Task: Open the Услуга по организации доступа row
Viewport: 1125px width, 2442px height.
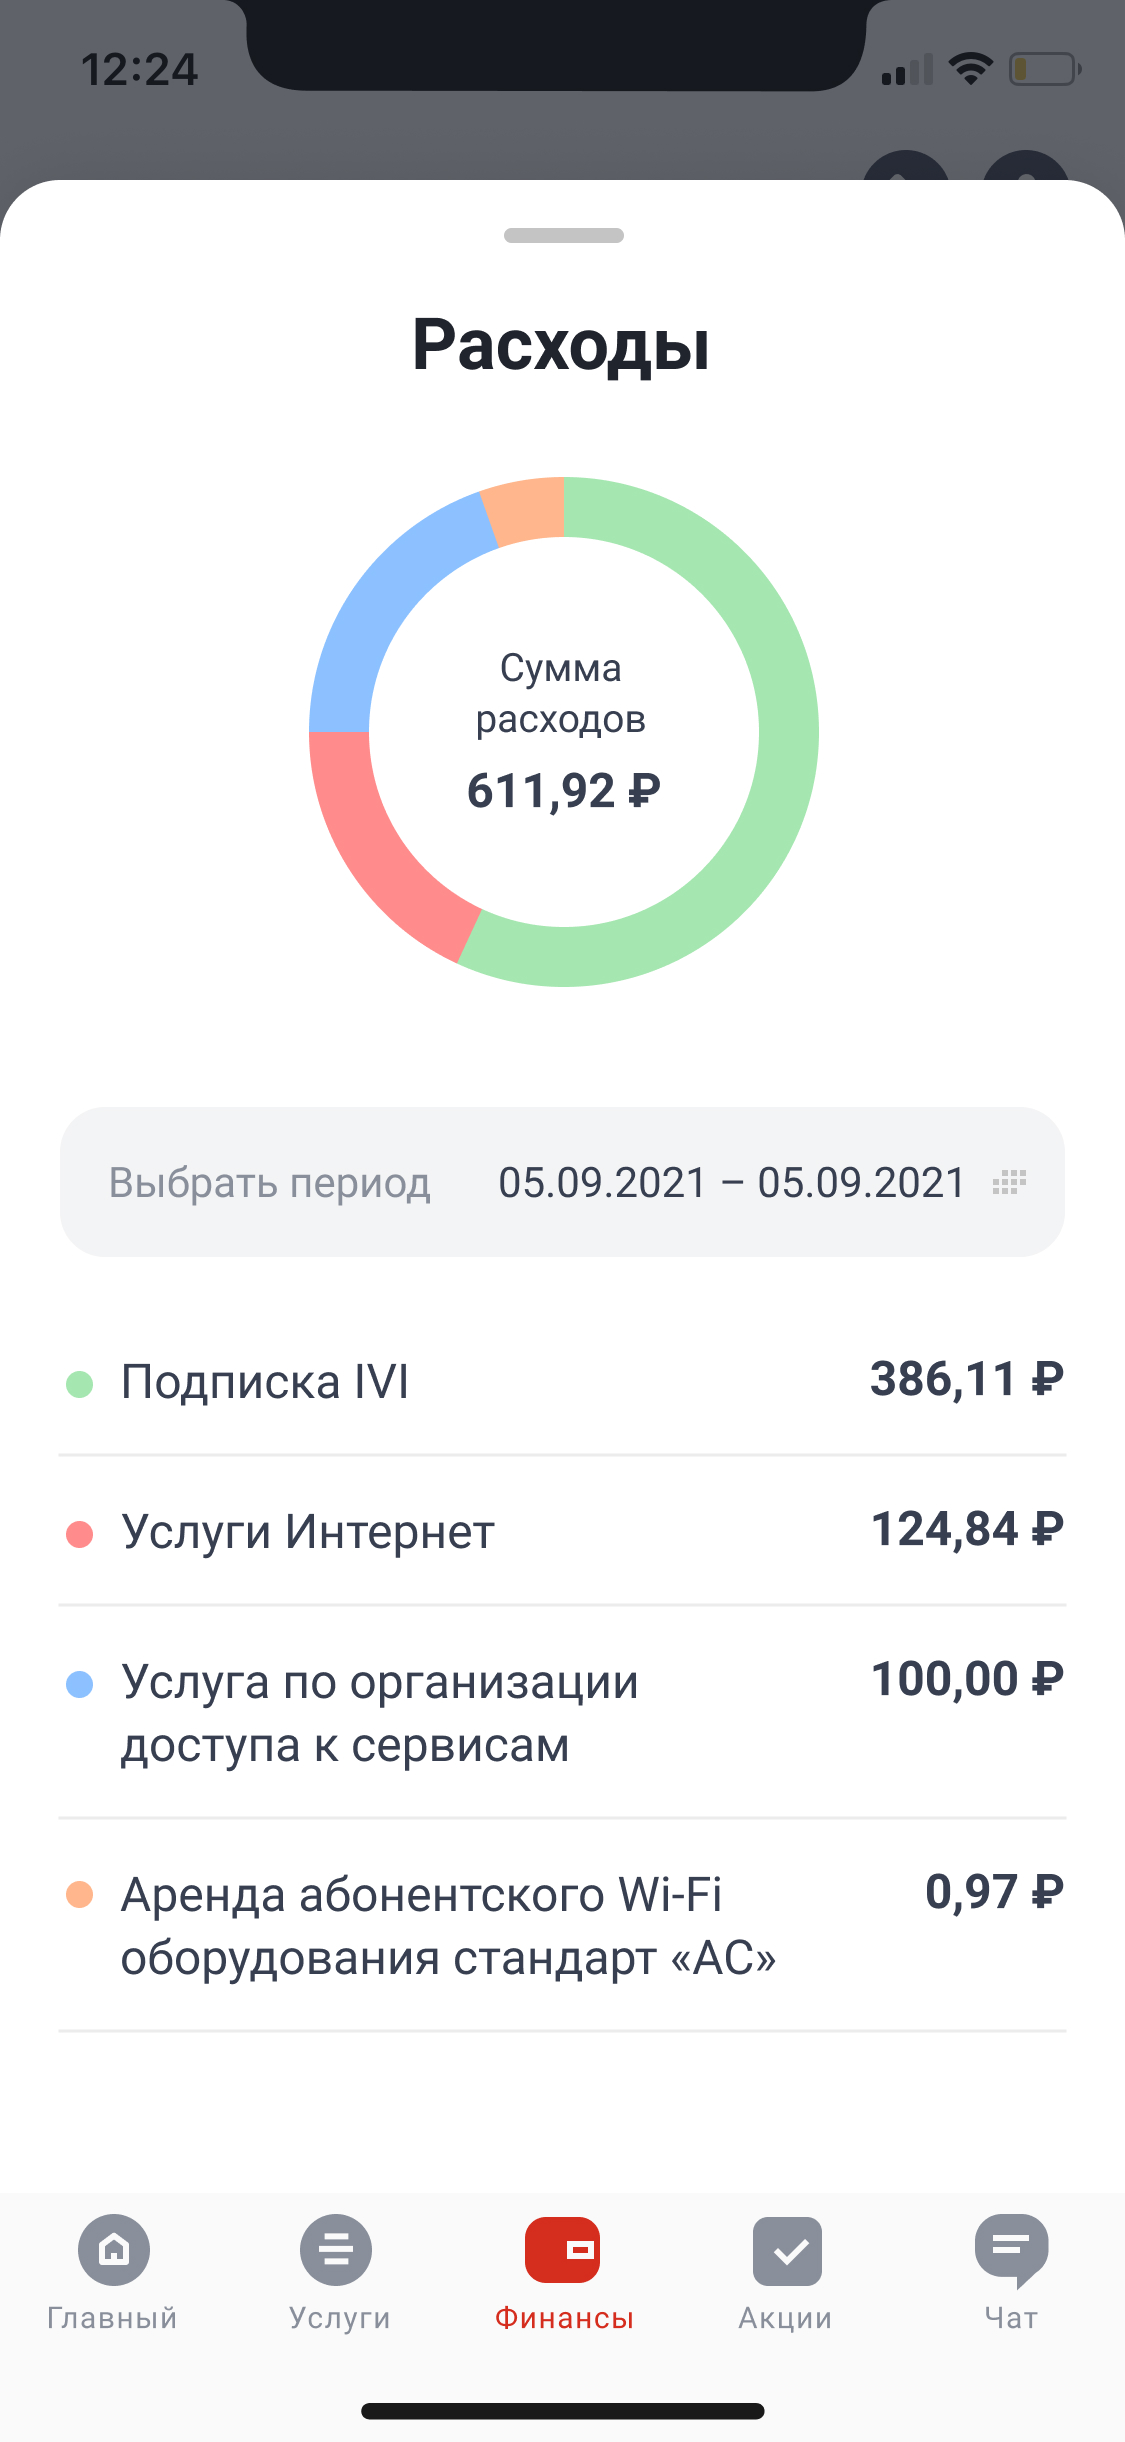Action: (x=562, y=1712)
